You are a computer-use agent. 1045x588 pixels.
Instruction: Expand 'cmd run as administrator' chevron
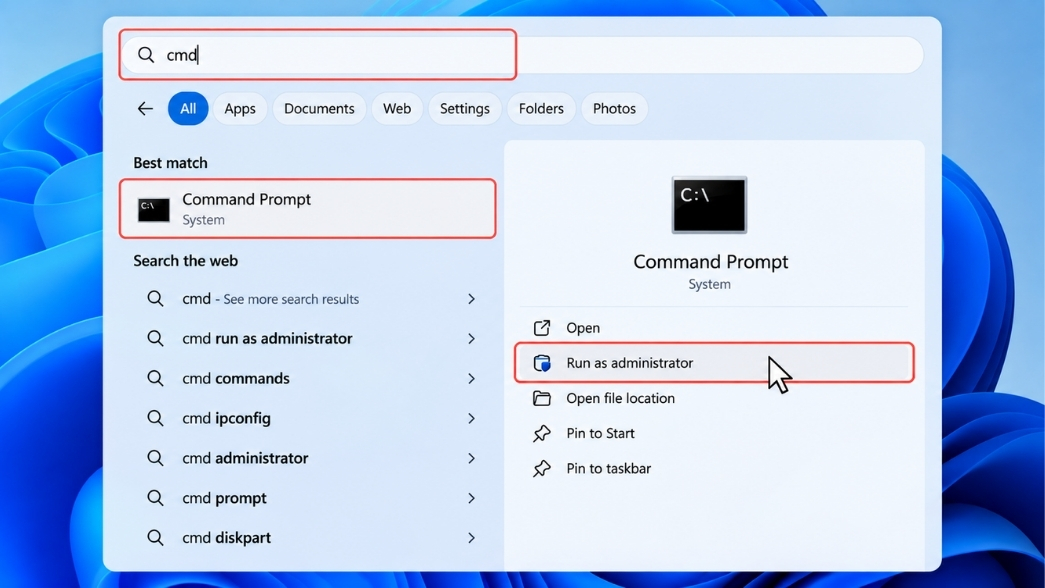pos(471,339)
